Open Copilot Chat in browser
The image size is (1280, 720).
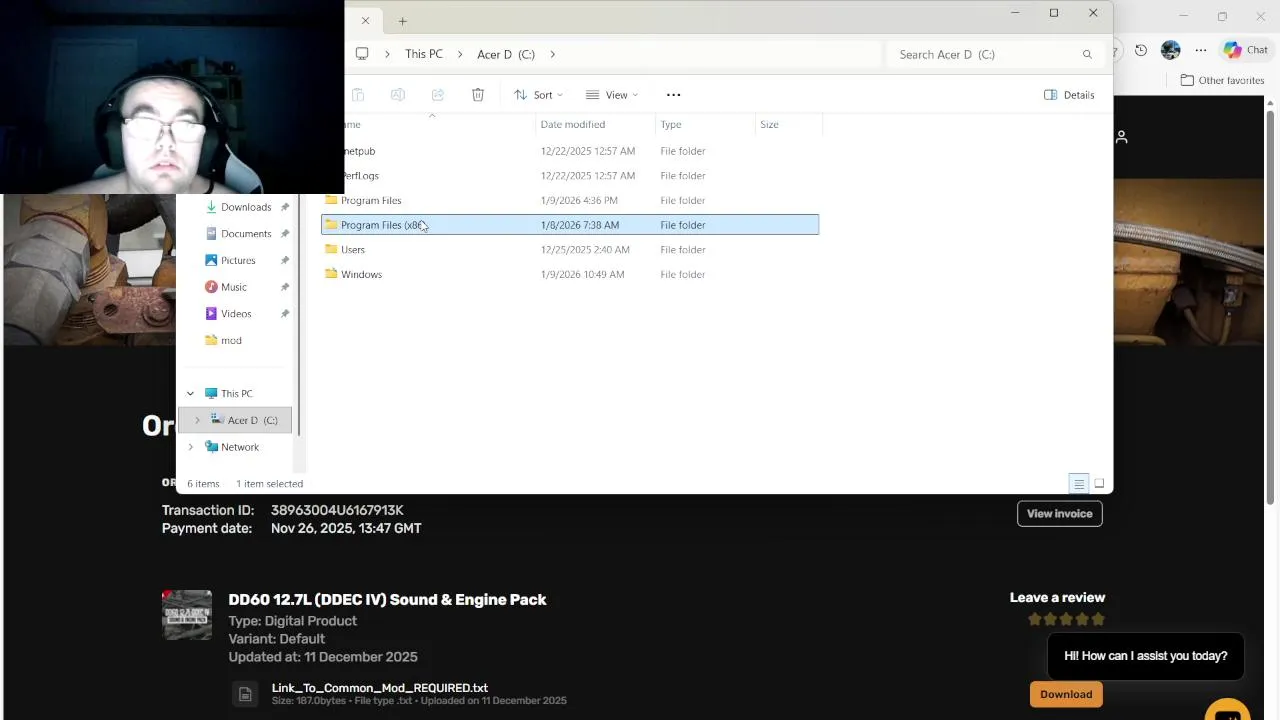1246,50
